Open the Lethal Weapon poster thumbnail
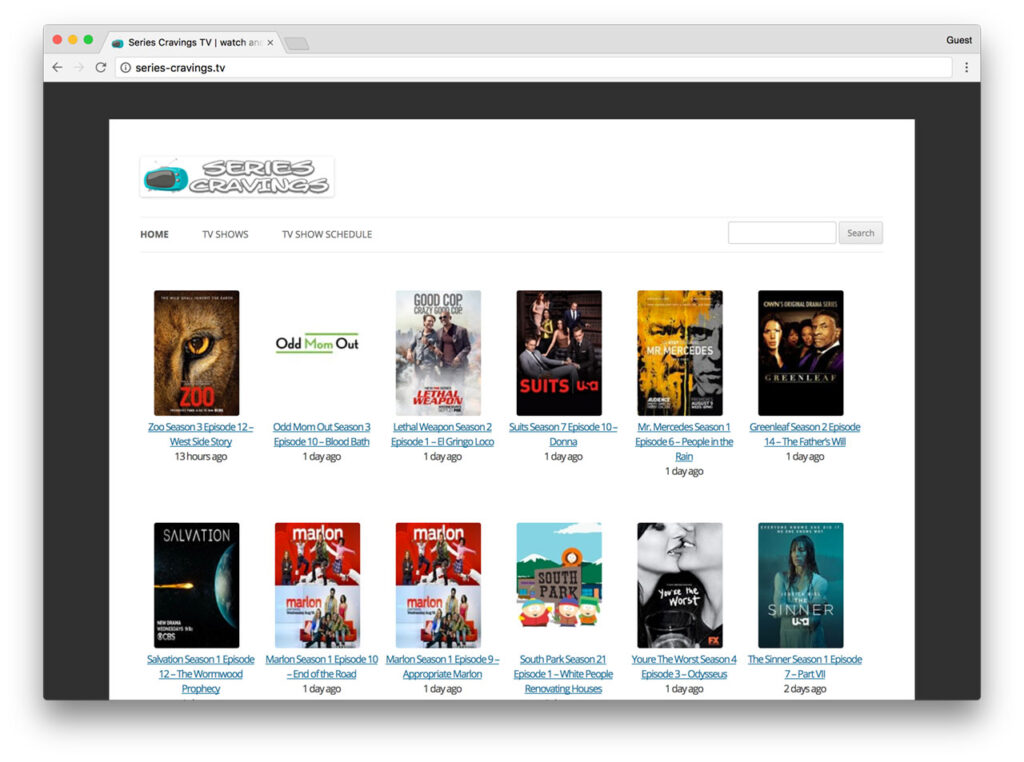1024x762 pixels. click(x=438, y=353)
